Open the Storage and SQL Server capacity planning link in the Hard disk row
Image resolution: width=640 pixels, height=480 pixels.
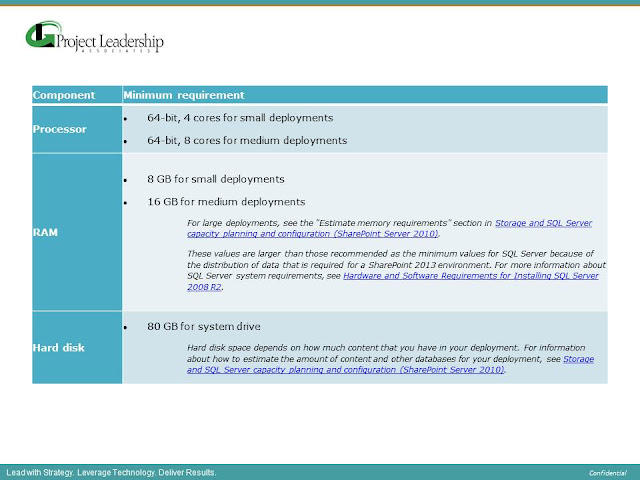(x=390, y=364)
